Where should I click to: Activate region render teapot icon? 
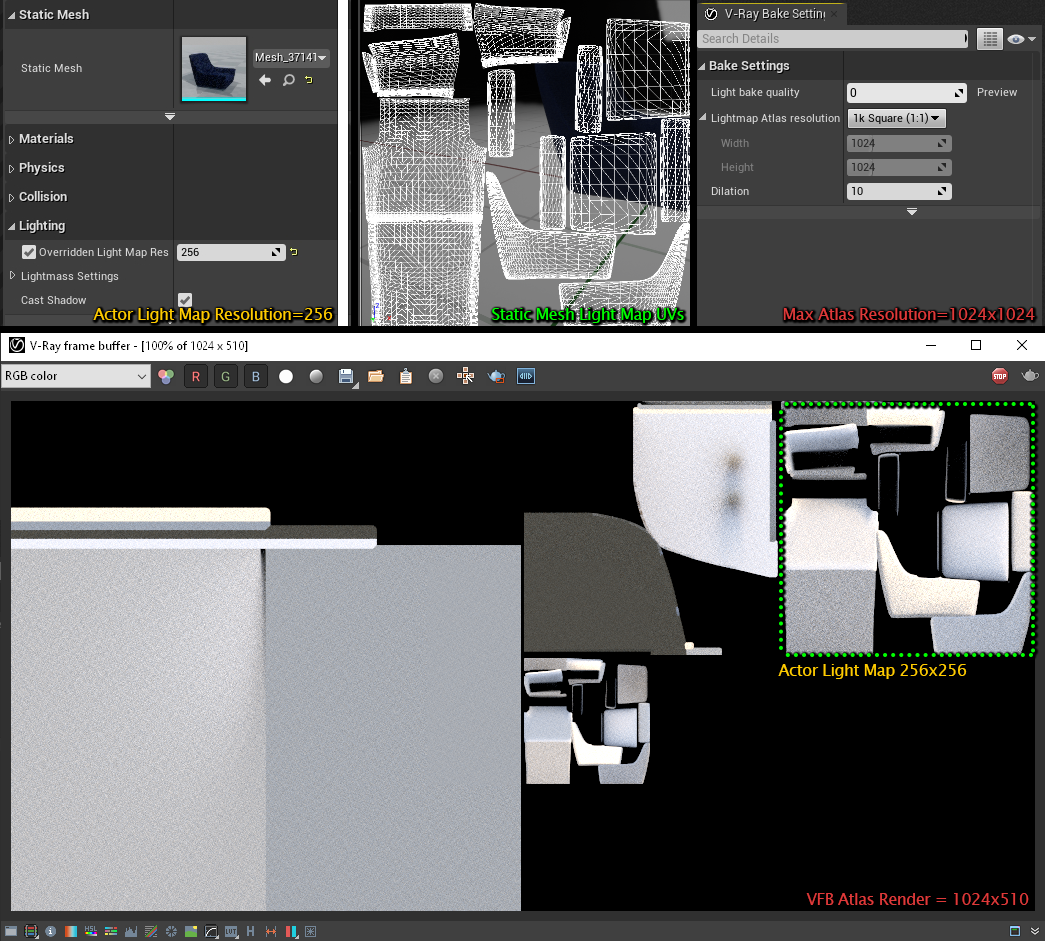497,377
